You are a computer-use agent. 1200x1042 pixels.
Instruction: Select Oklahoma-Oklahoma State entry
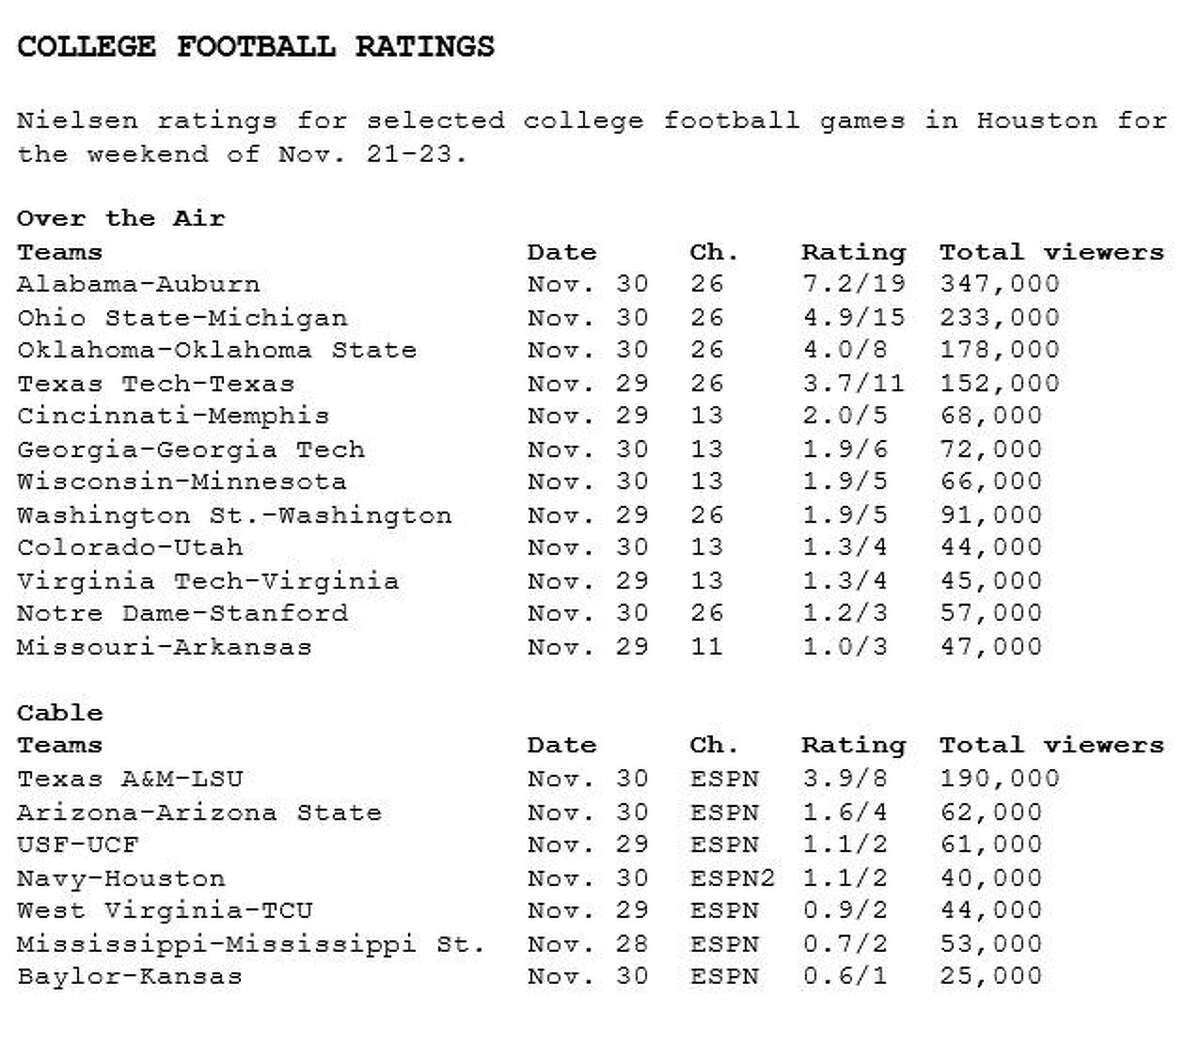tap(216, 350)
